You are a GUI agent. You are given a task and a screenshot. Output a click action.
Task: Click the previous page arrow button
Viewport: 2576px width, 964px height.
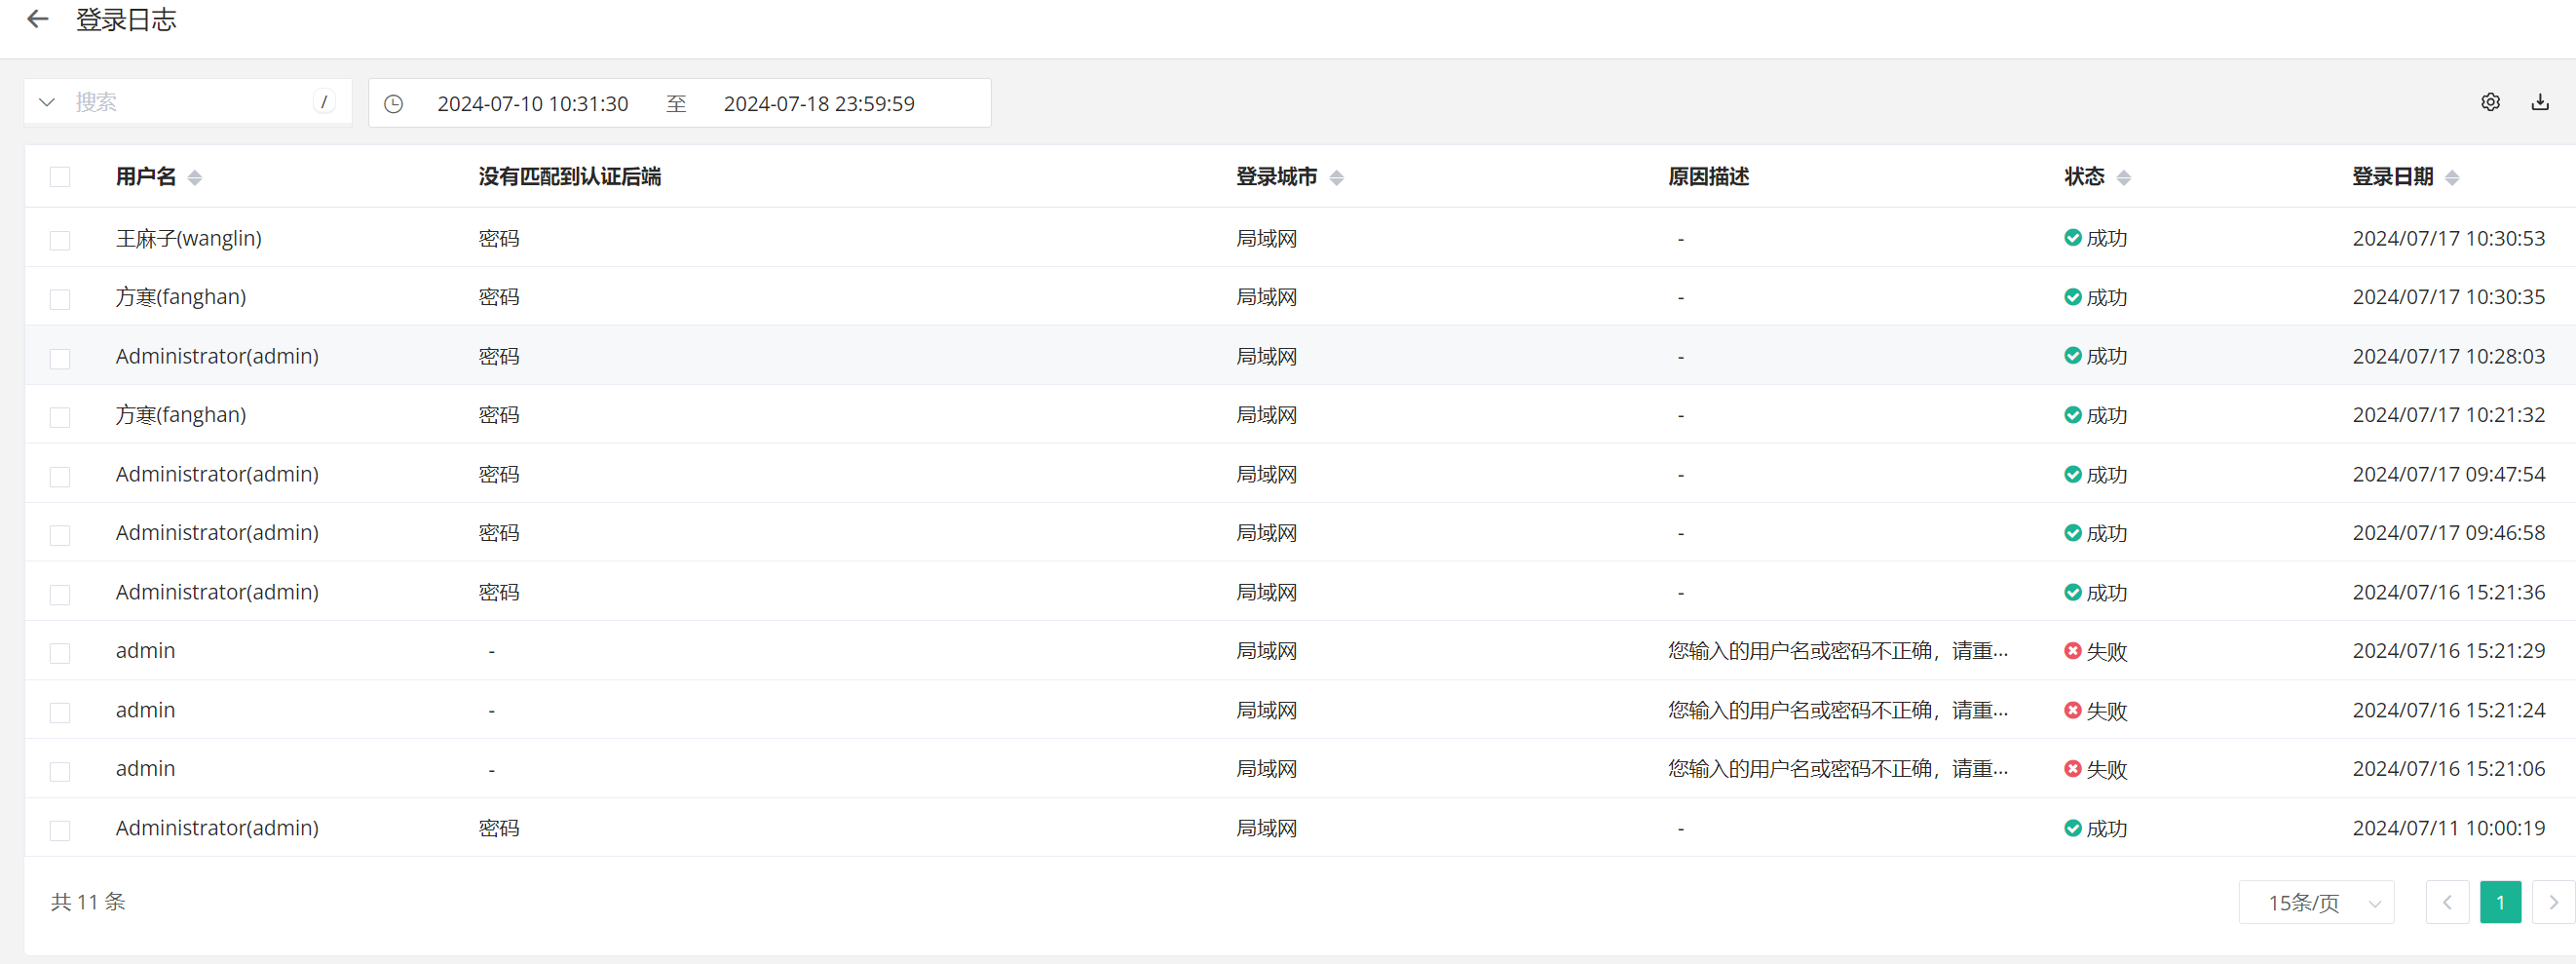(x=2447, y=903)
